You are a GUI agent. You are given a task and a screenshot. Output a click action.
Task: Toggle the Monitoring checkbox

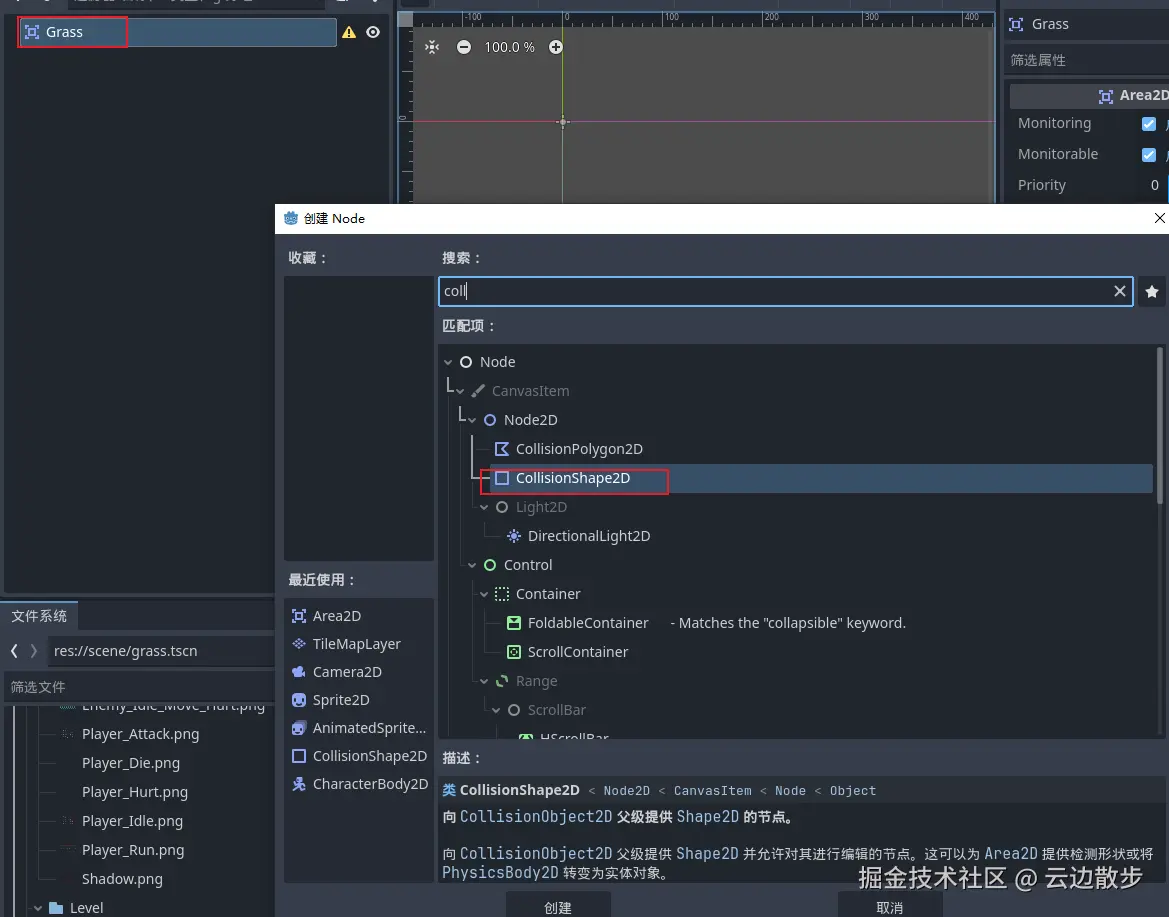(1149, 124)
